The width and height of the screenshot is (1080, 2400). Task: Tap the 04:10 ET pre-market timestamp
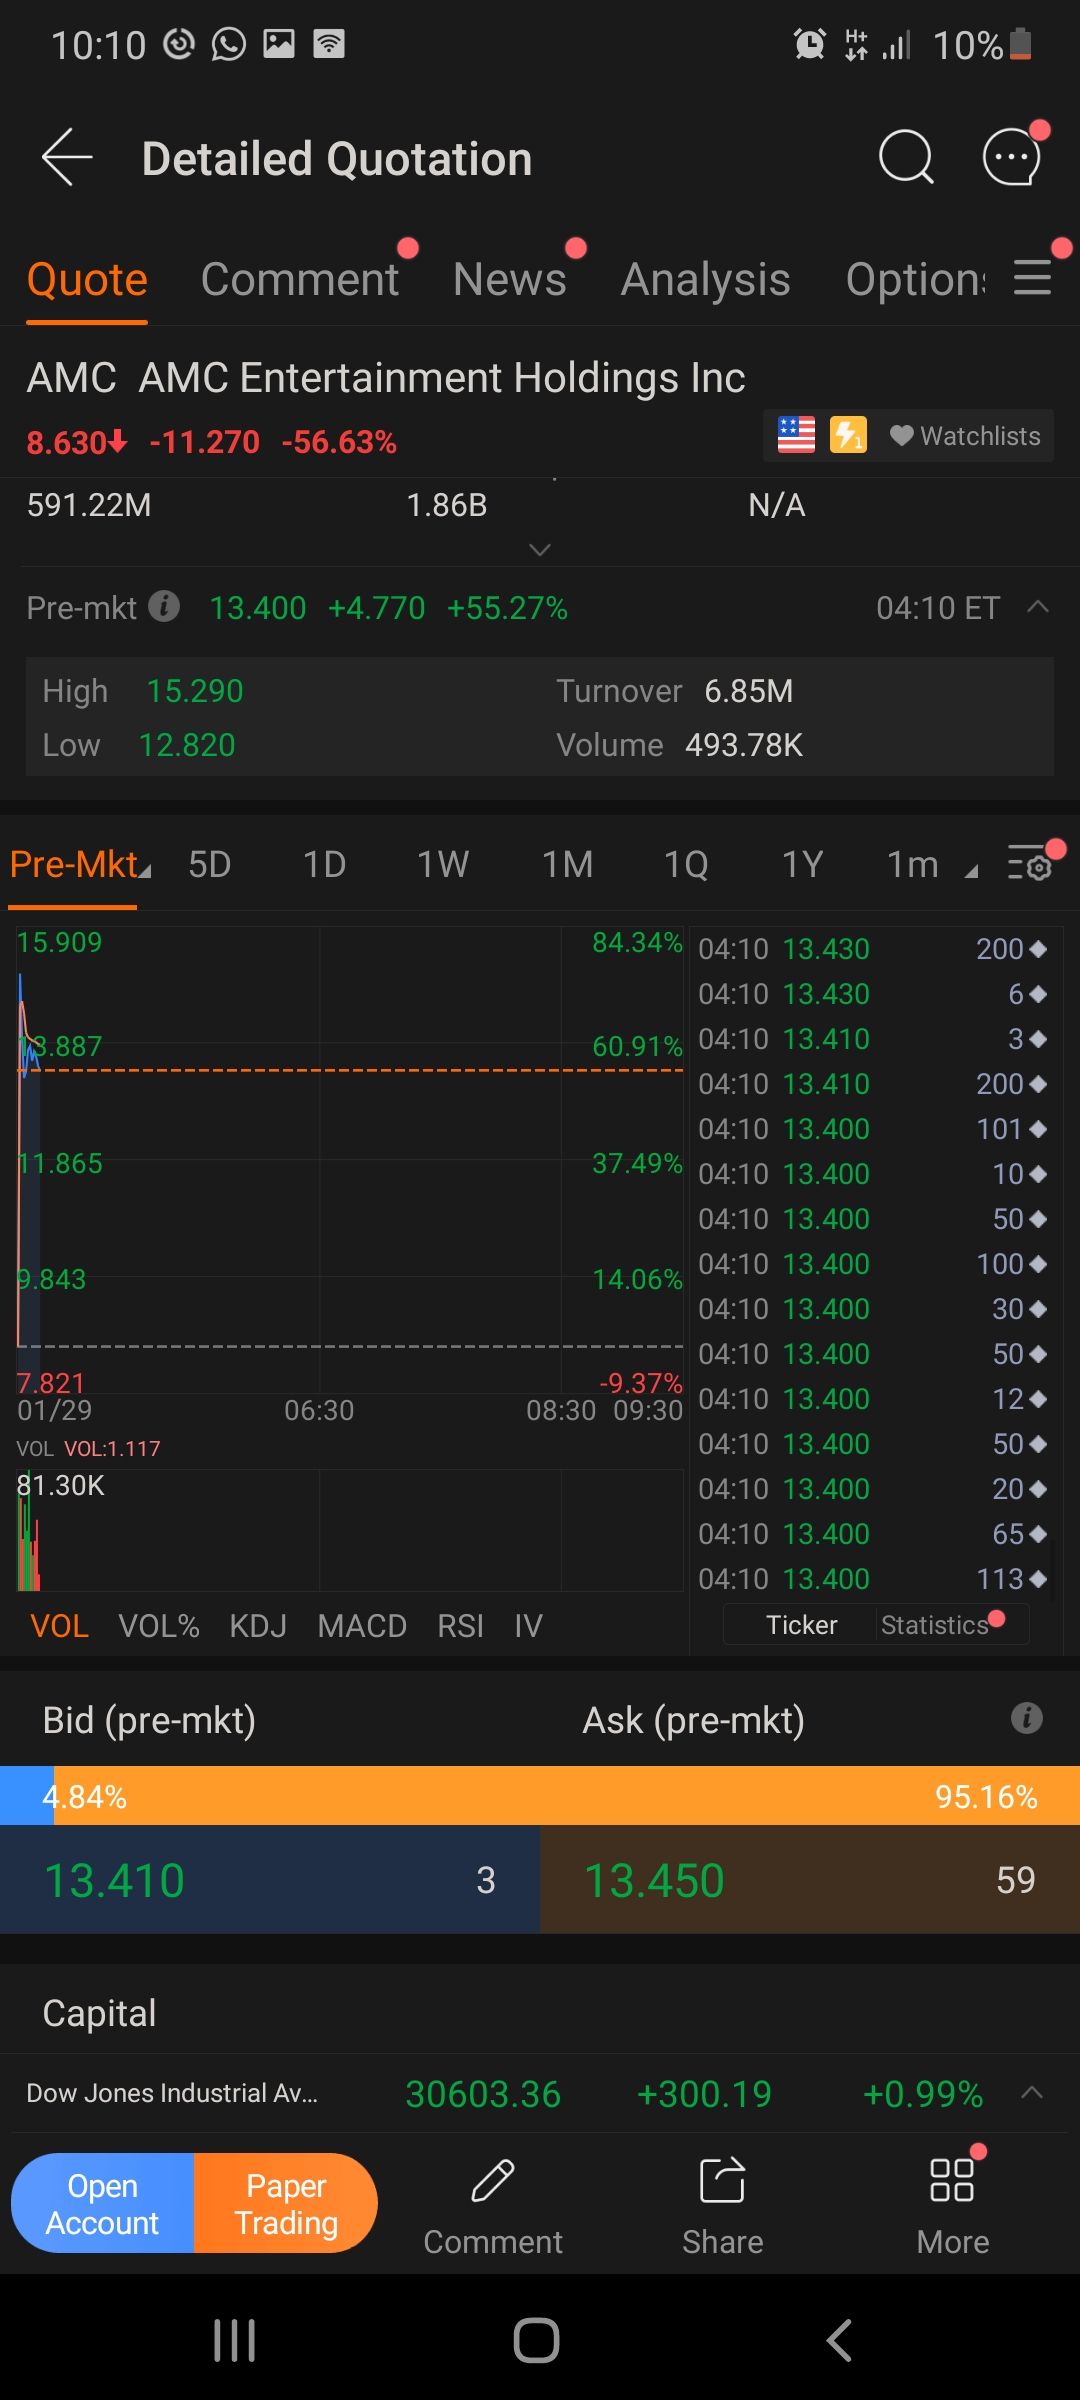938,607
